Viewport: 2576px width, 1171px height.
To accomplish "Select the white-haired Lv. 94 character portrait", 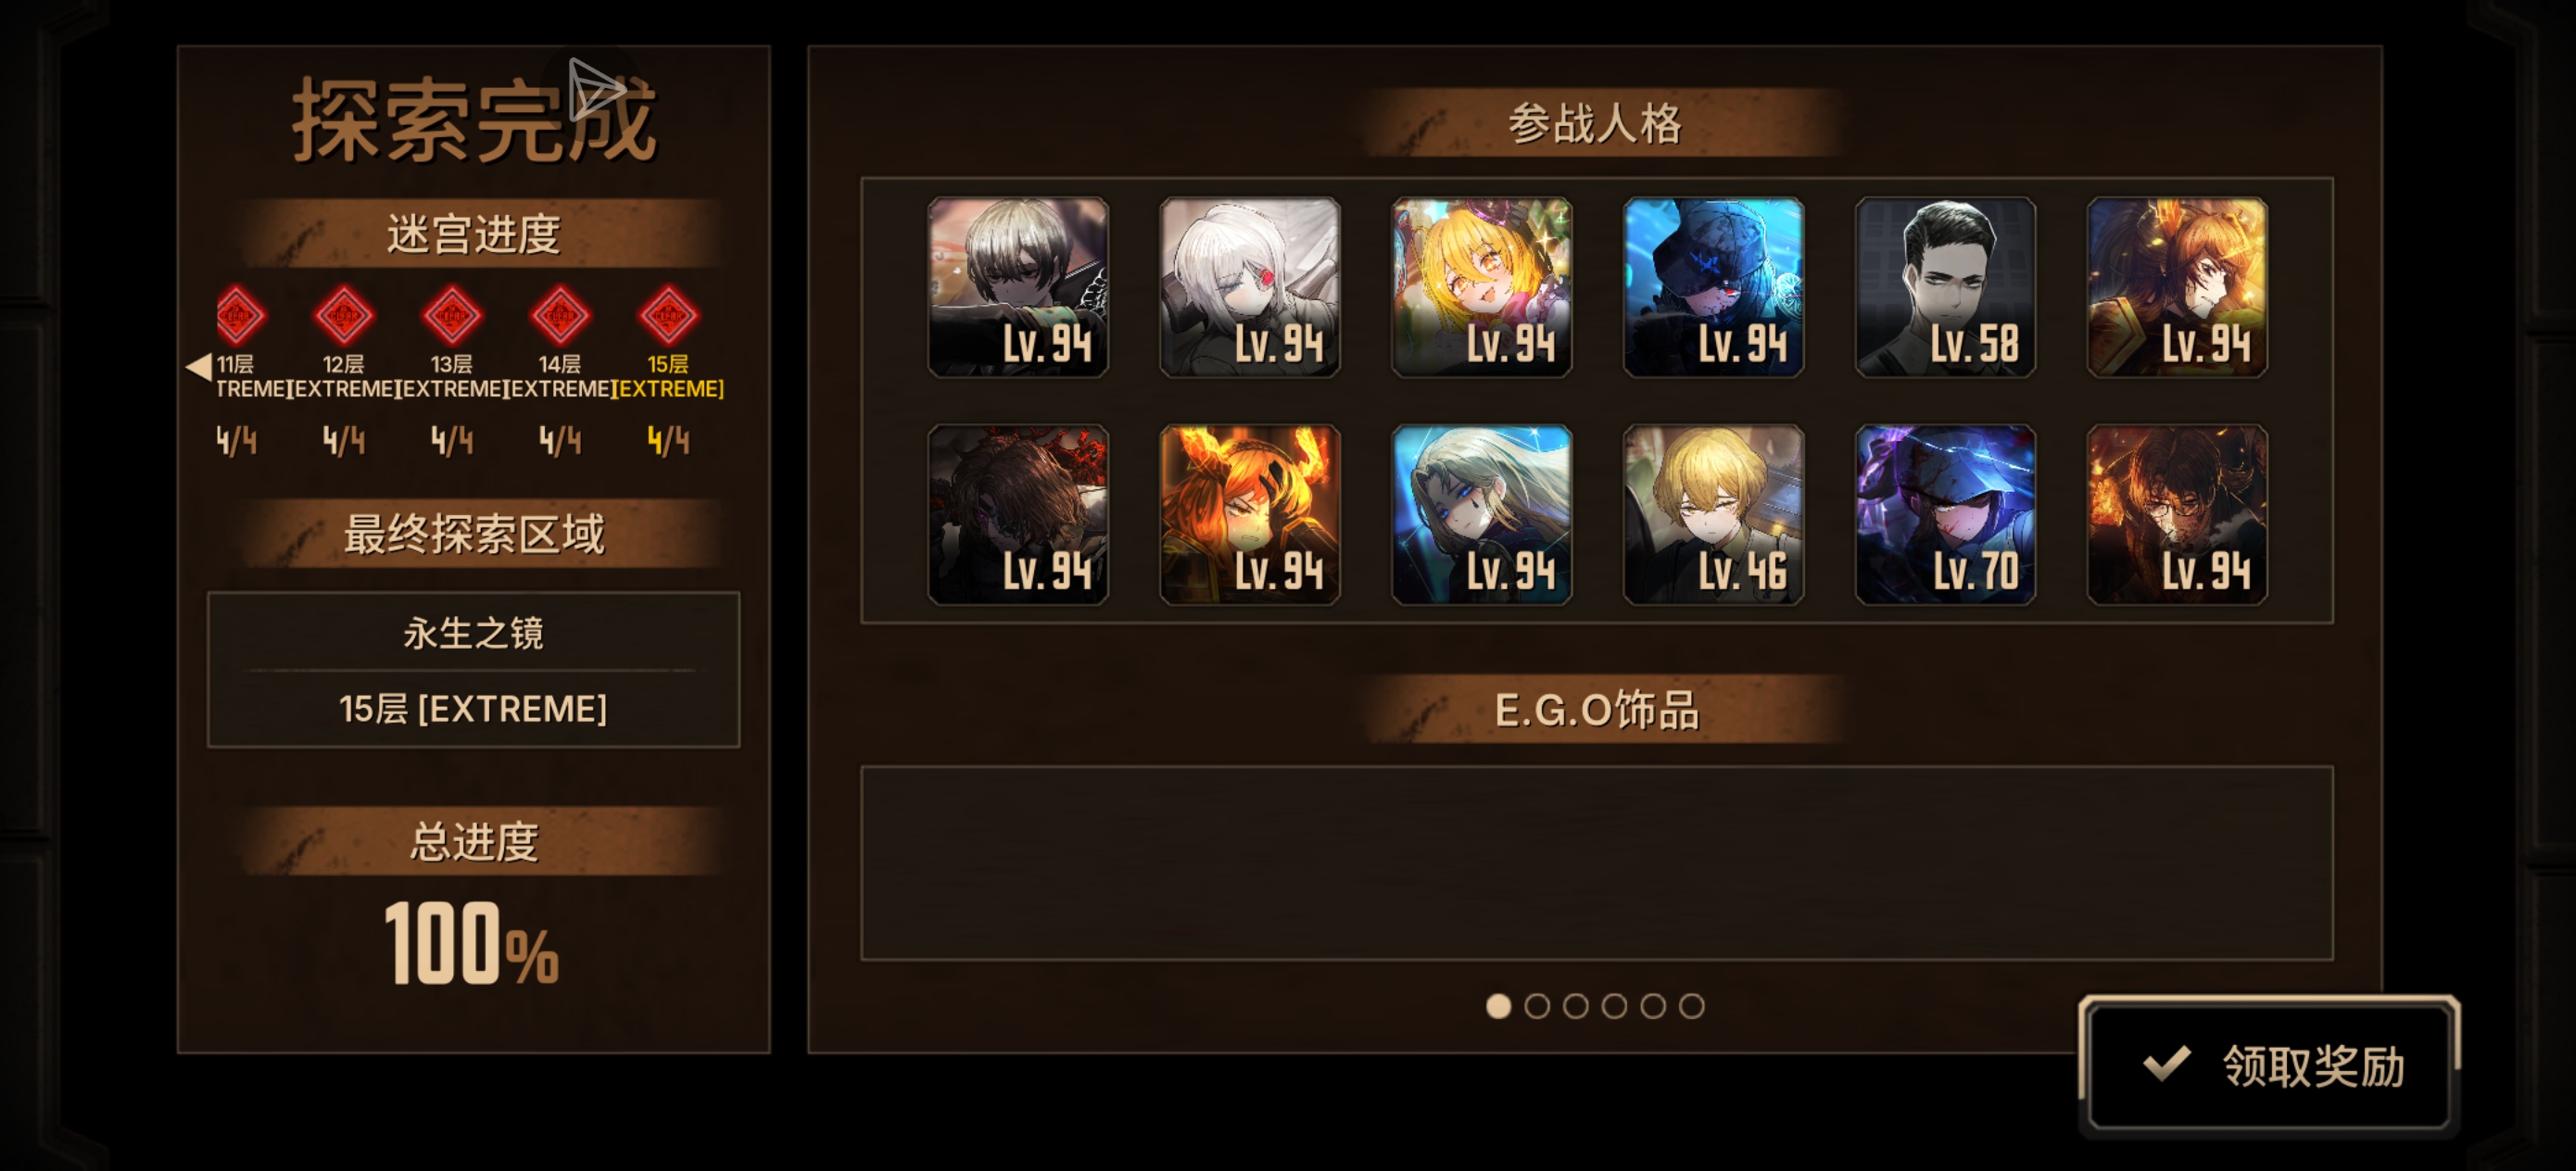I will click(x=1249, y=287).
